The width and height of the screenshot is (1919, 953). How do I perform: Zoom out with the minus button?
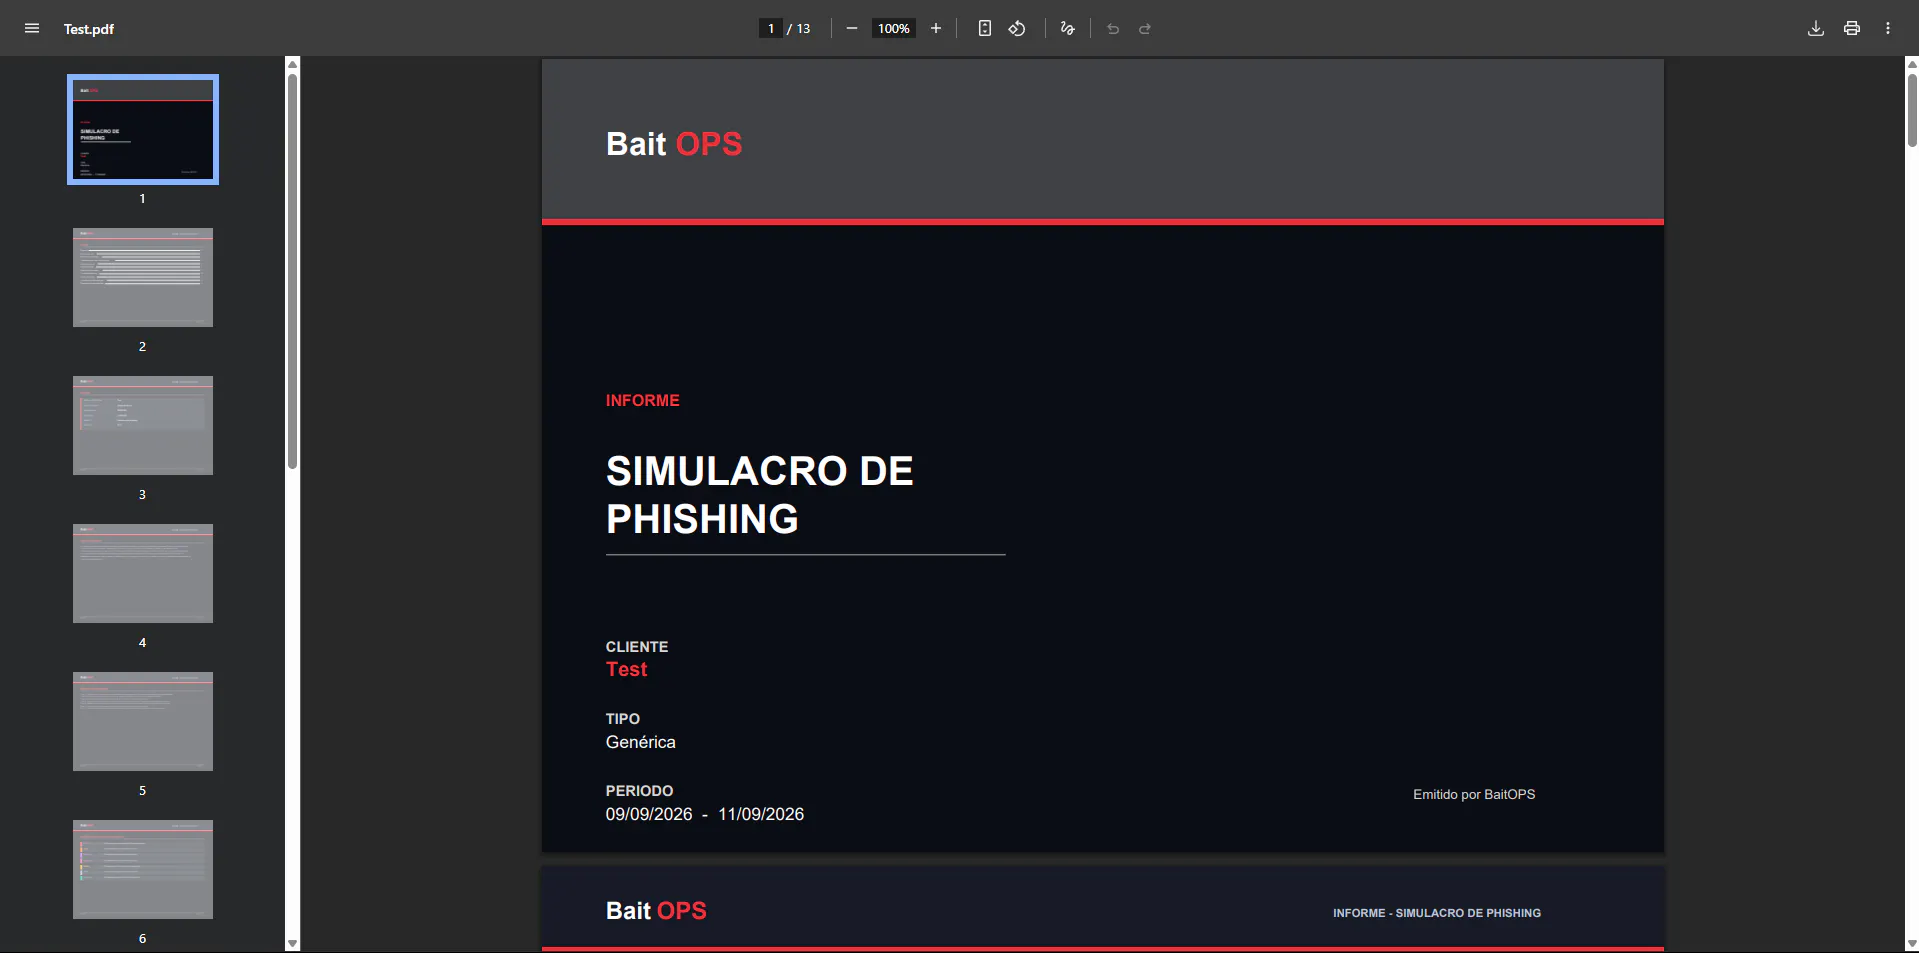pos(852,28)
